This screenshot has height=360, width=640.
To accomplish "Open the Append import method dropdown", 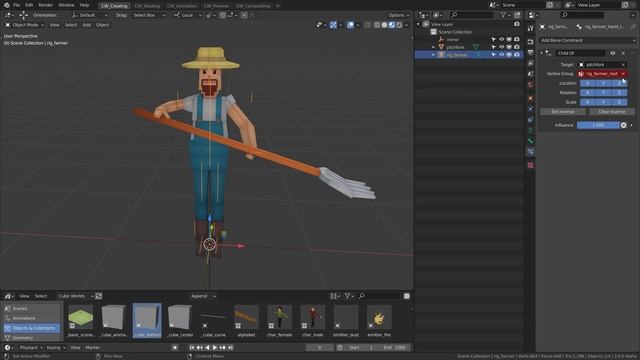I will pyautogui.click(x=203, y=296).
